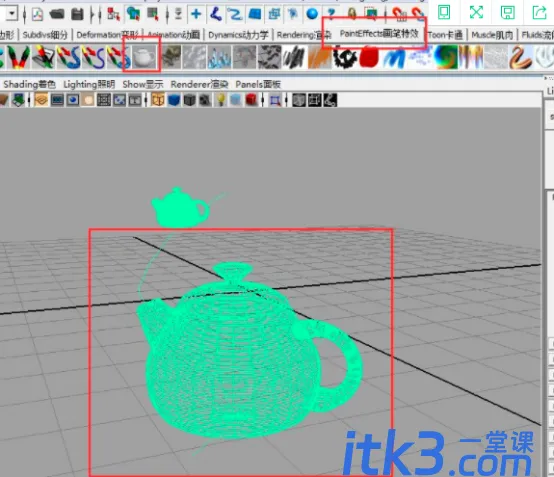Select the orange flame stripes brush
The height and width of the screenshot is (477, 554).
point(471,57)
